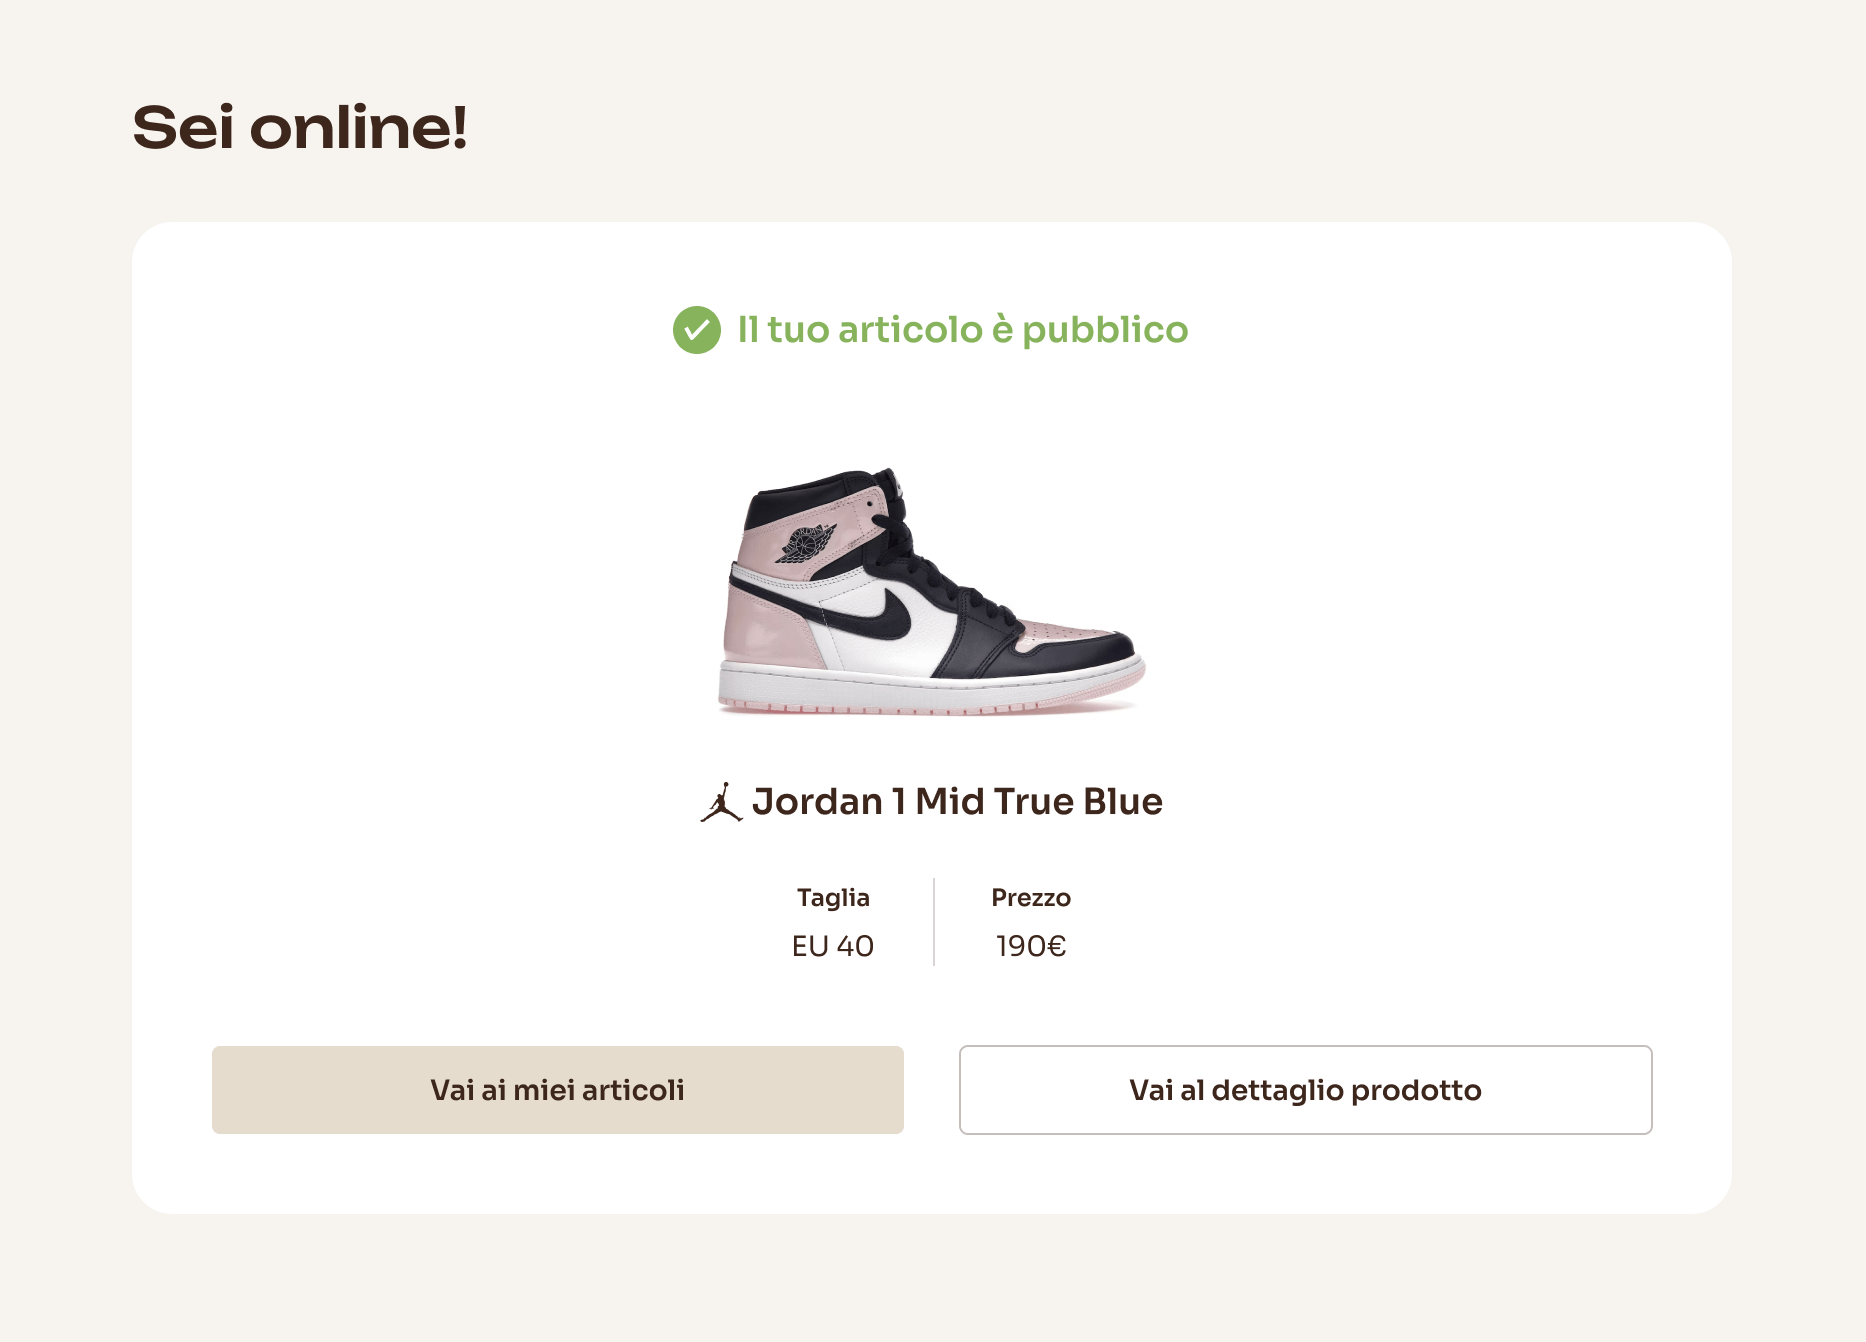Click the Prezzo label

click(x=1031, y=898)
